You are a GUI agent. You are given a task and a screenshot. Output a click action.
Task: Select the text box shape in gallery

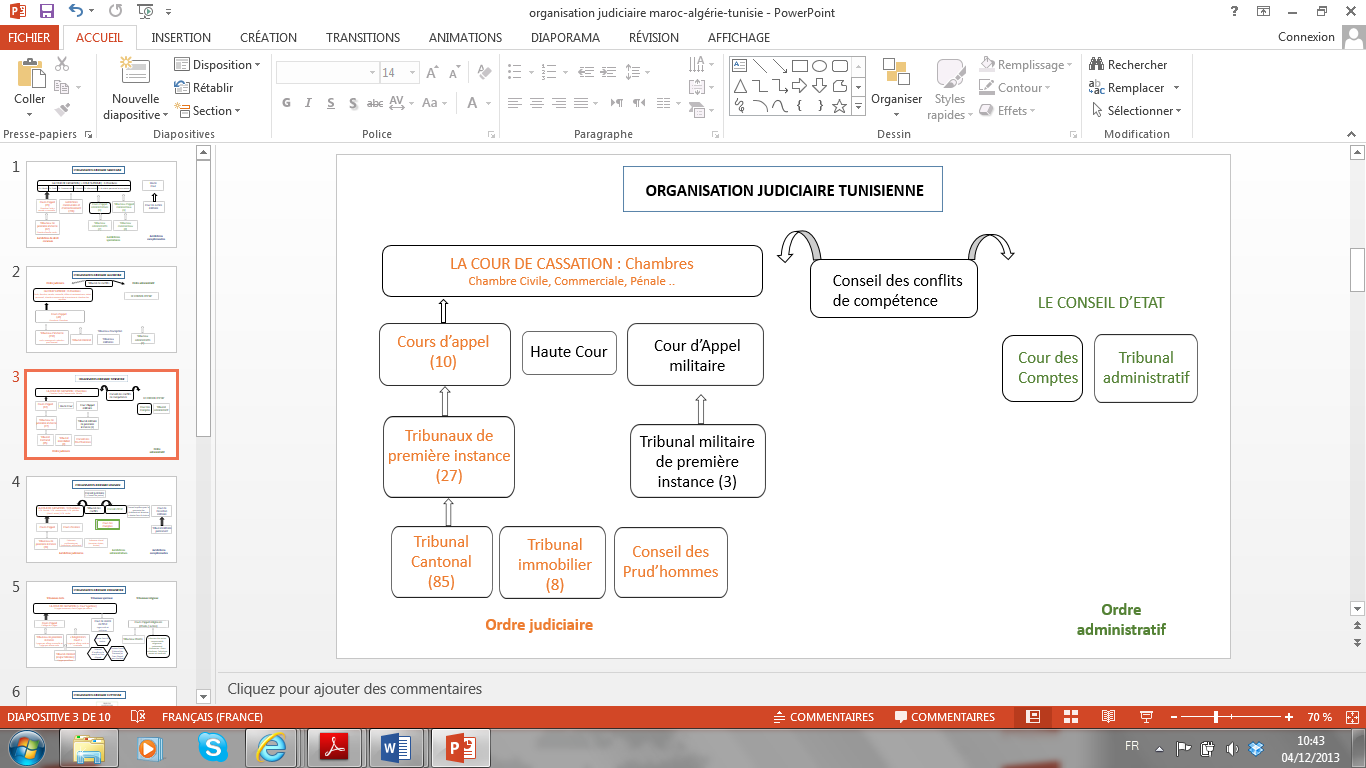[740, 66]
